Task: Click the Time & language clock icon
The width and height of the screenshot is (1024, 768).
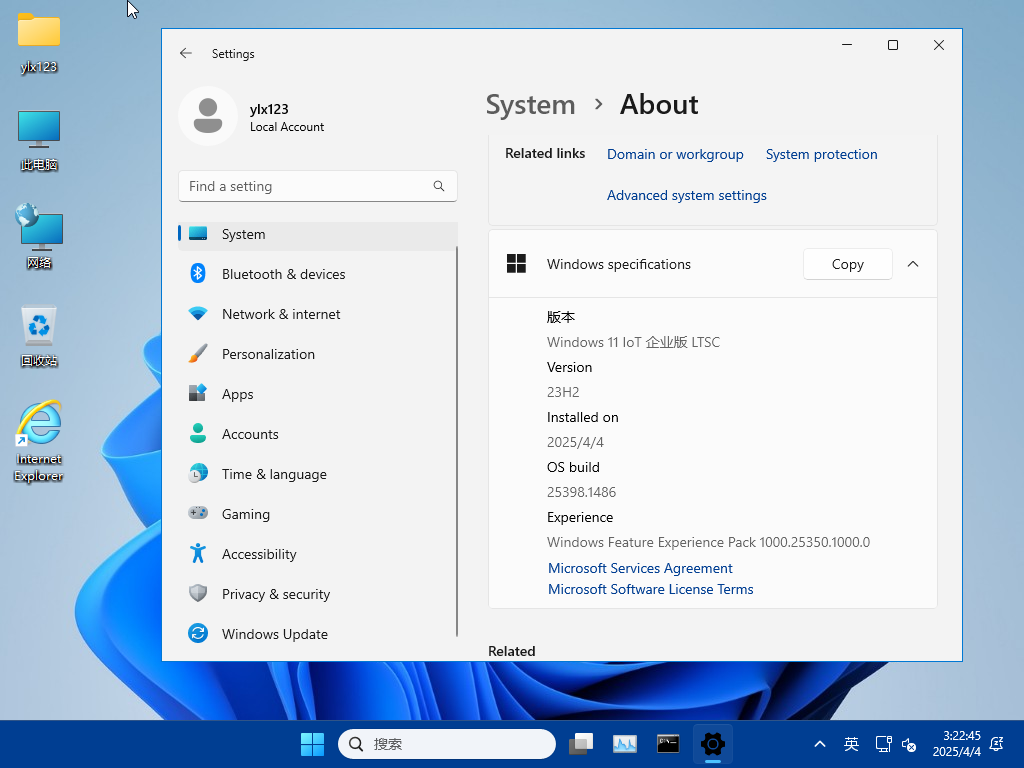Action: point(198,473)
